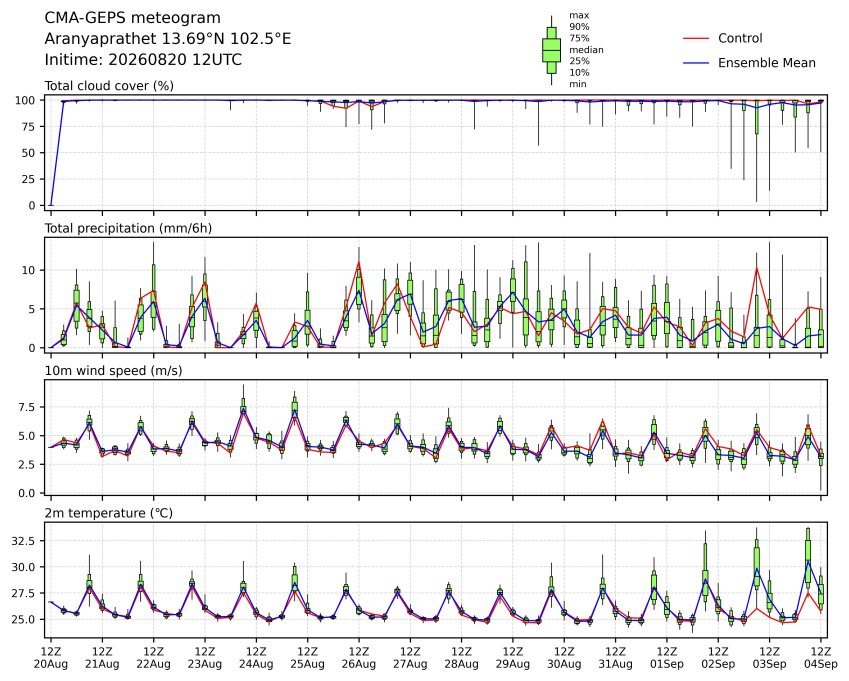Screen dimensions: 849x681
Task: Click the '75%' percentile legend label
Action: (579, 38)
